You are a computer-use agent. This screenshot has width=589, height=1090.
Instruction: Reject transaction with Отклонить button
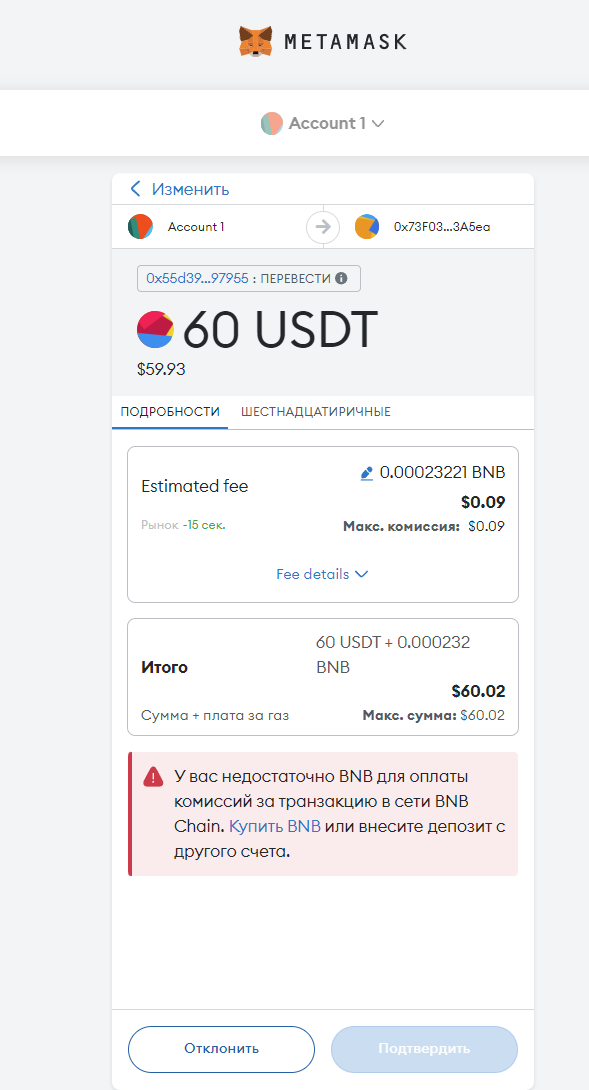pos(221,1049)
